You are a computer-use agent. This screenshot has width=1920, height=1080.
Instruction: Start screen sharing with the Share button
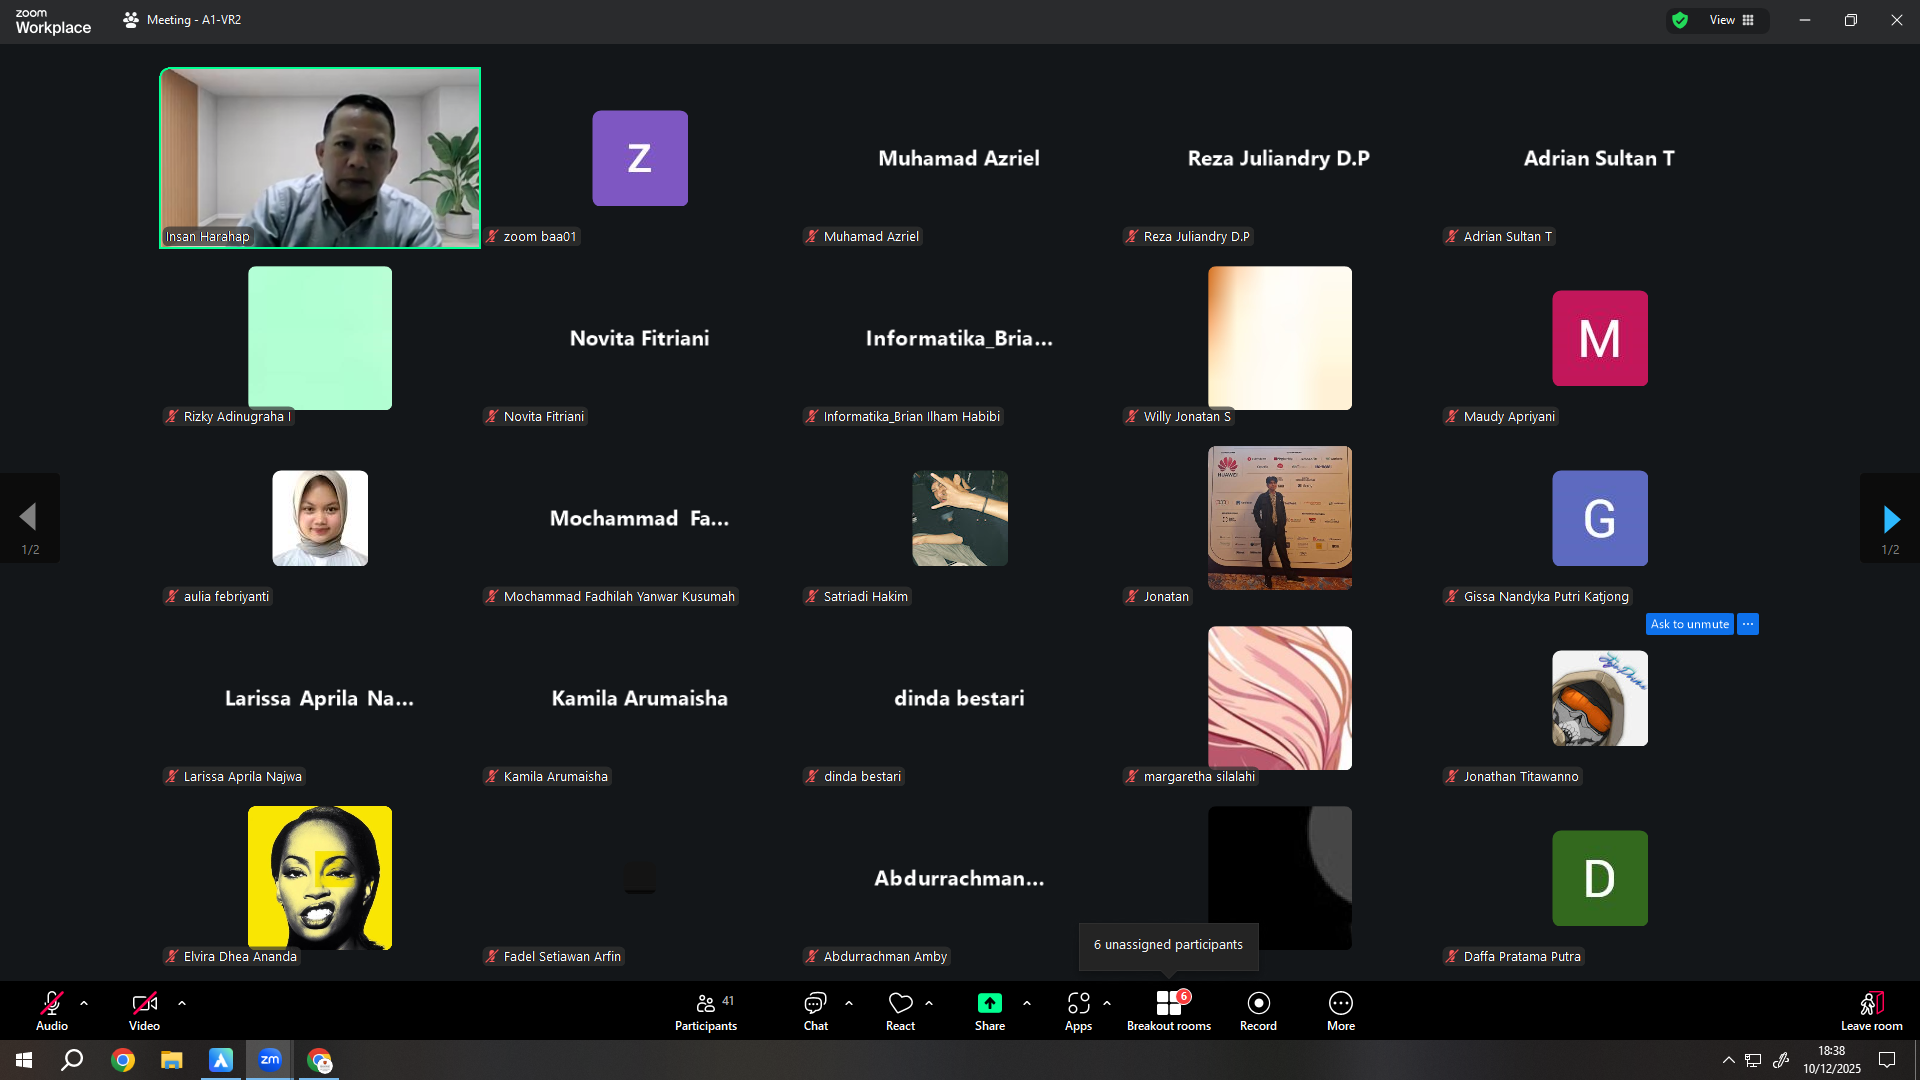click(990, 1010)
